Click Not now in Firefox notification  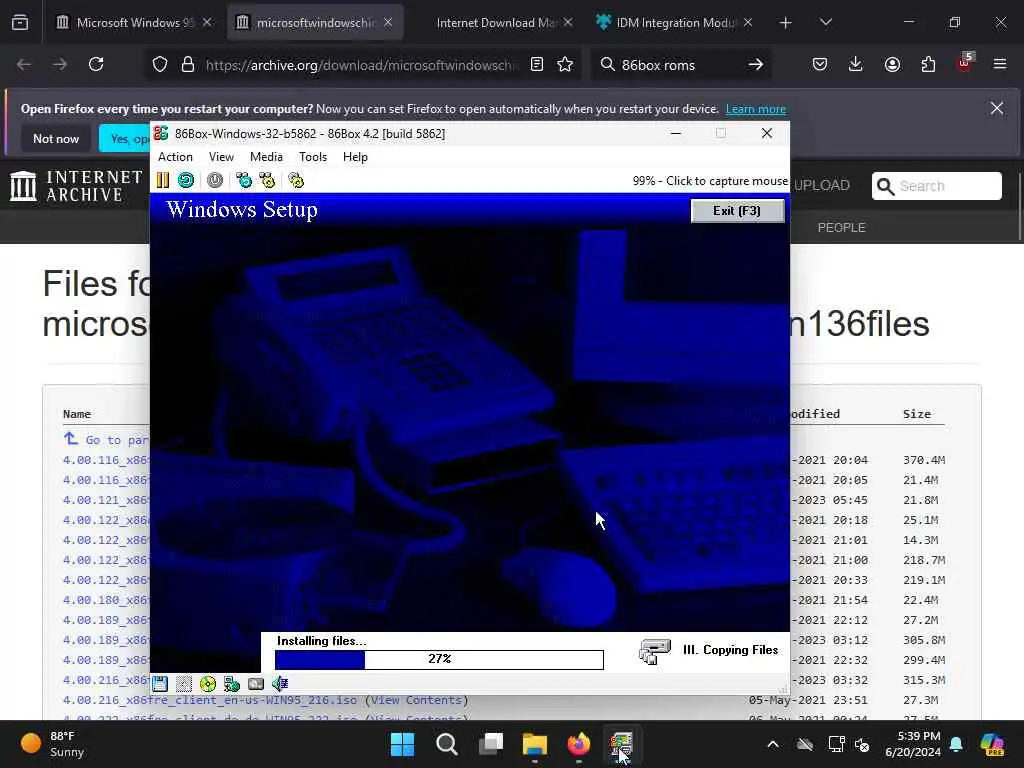(56, 138)
